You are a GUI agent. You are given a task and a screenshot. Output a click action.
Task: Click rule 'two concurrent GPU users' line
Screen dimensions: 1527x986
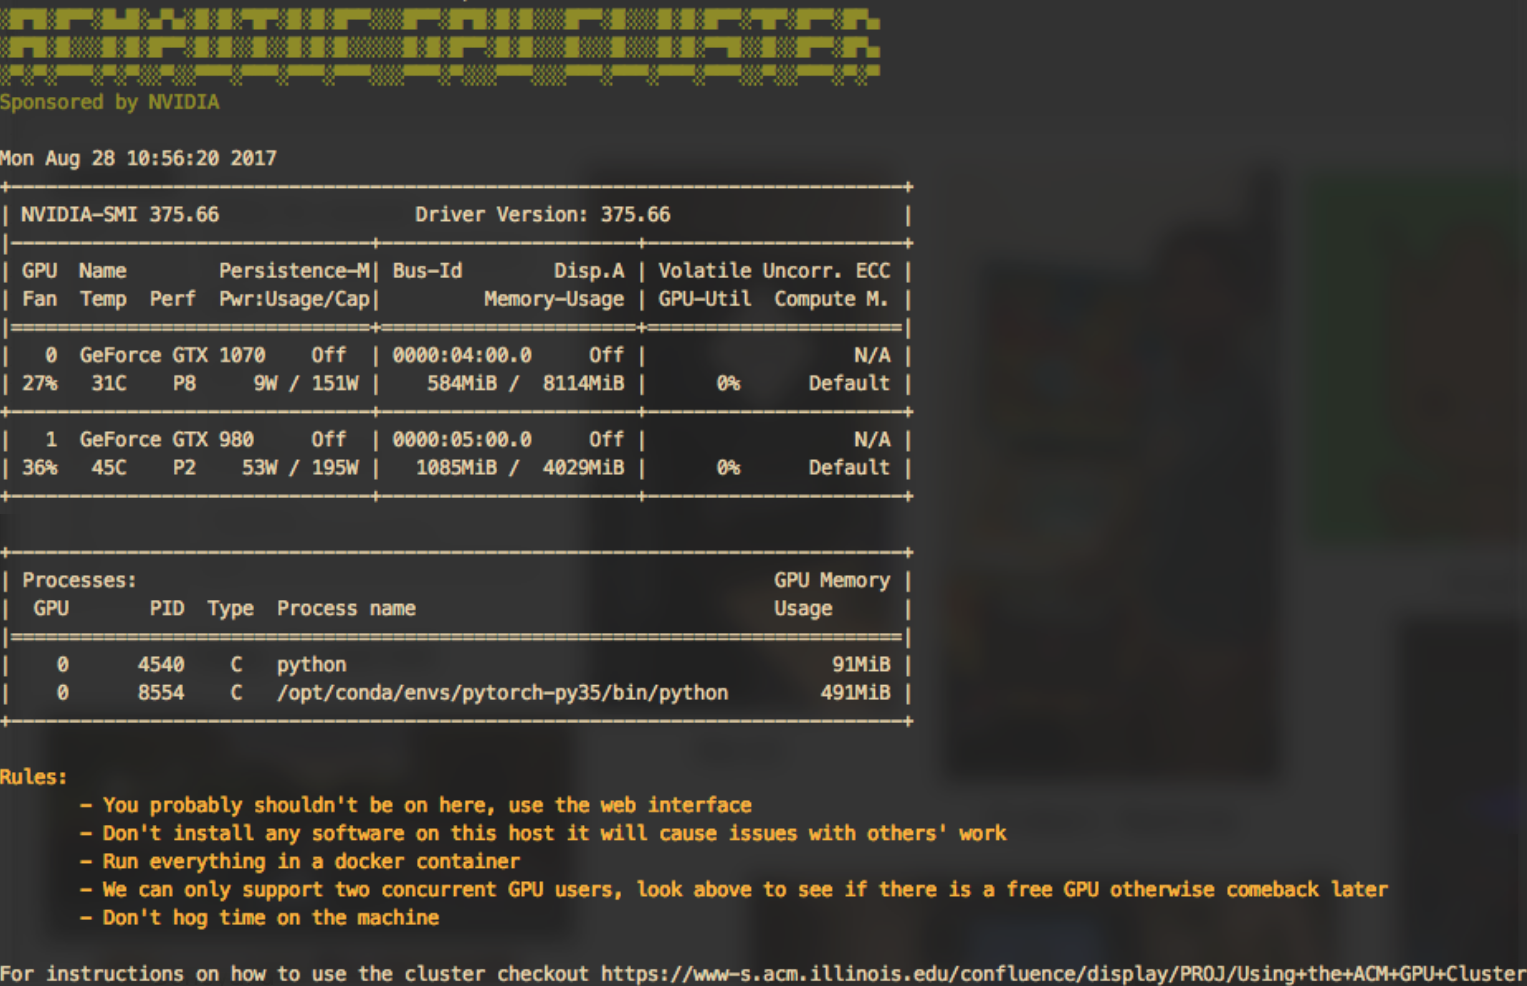tap(734, 889)
